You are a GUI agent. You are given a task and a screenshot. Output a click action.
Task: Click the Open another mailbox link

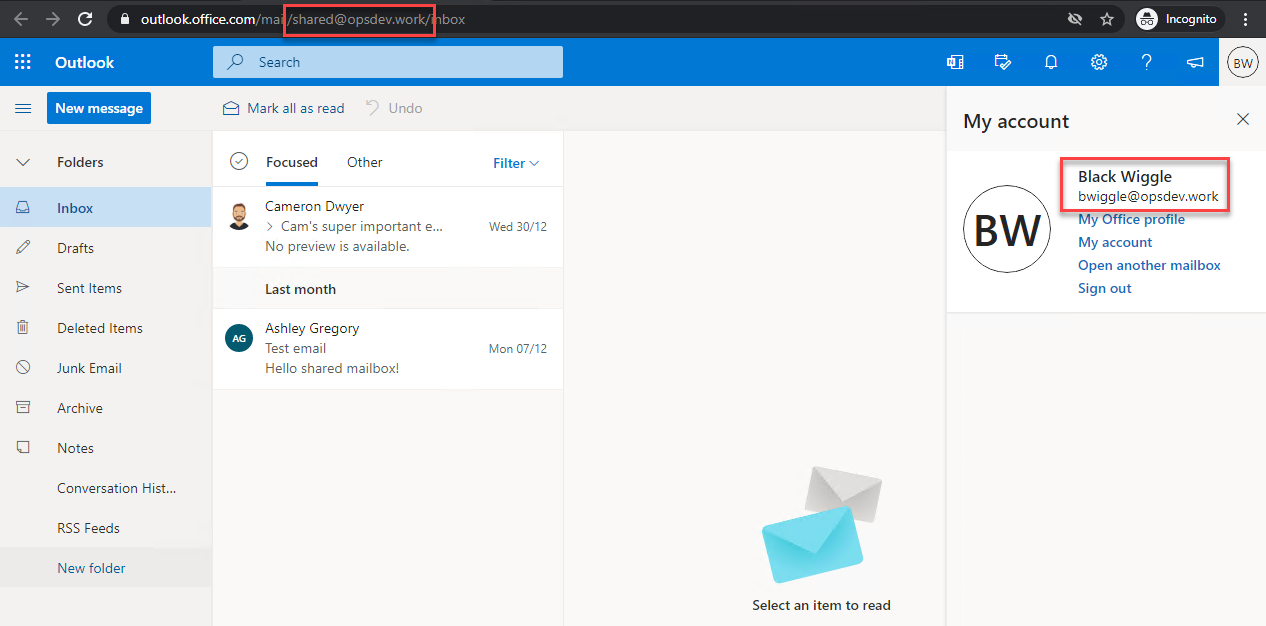[x=1149, y=265]
